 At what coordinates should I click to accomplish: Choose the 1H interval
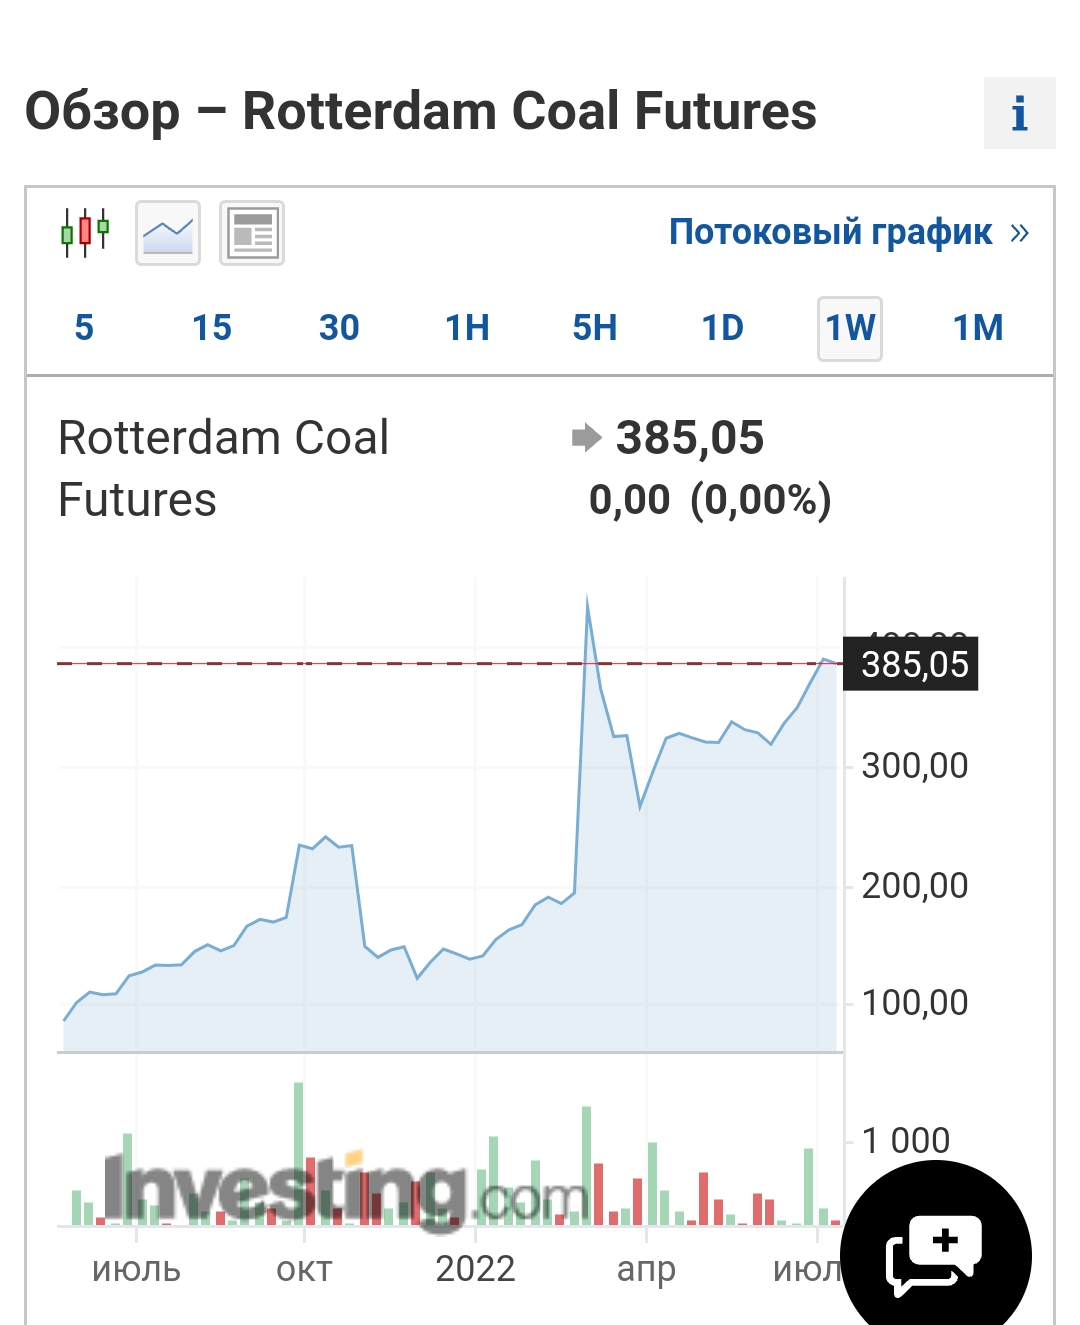point(467,328)
